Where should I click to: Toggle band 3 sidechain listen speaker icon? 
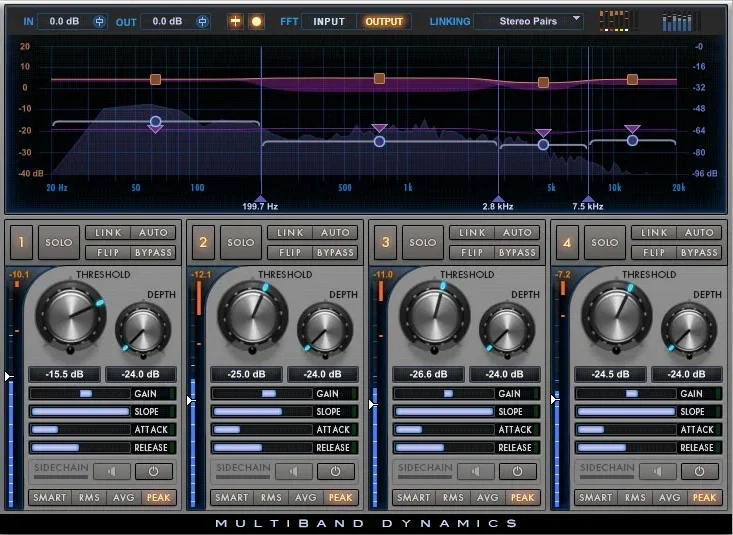pyautogui.click(x=475, y=471)
